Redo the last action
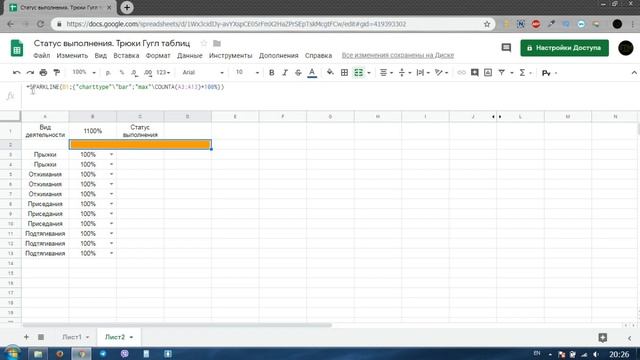The height and width of the screenshot is (360, 640). pos(30,73)
